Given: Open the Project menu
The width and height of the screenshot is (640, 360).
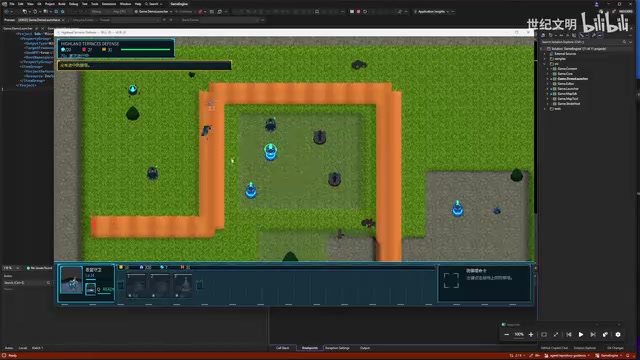Looking at the screenshot, I should pyautogui.click(x=50, y=4).
